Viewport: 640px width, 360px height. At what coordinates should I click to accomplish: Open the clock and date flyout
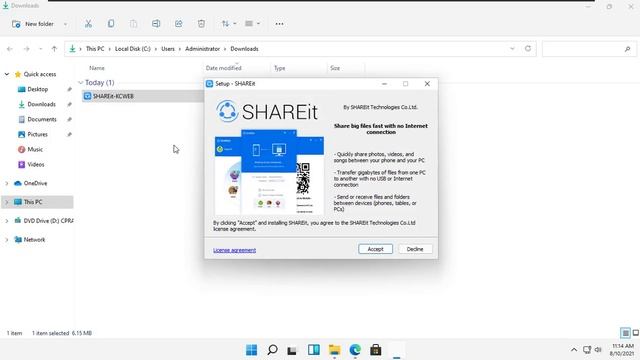[x=622, y=350]
